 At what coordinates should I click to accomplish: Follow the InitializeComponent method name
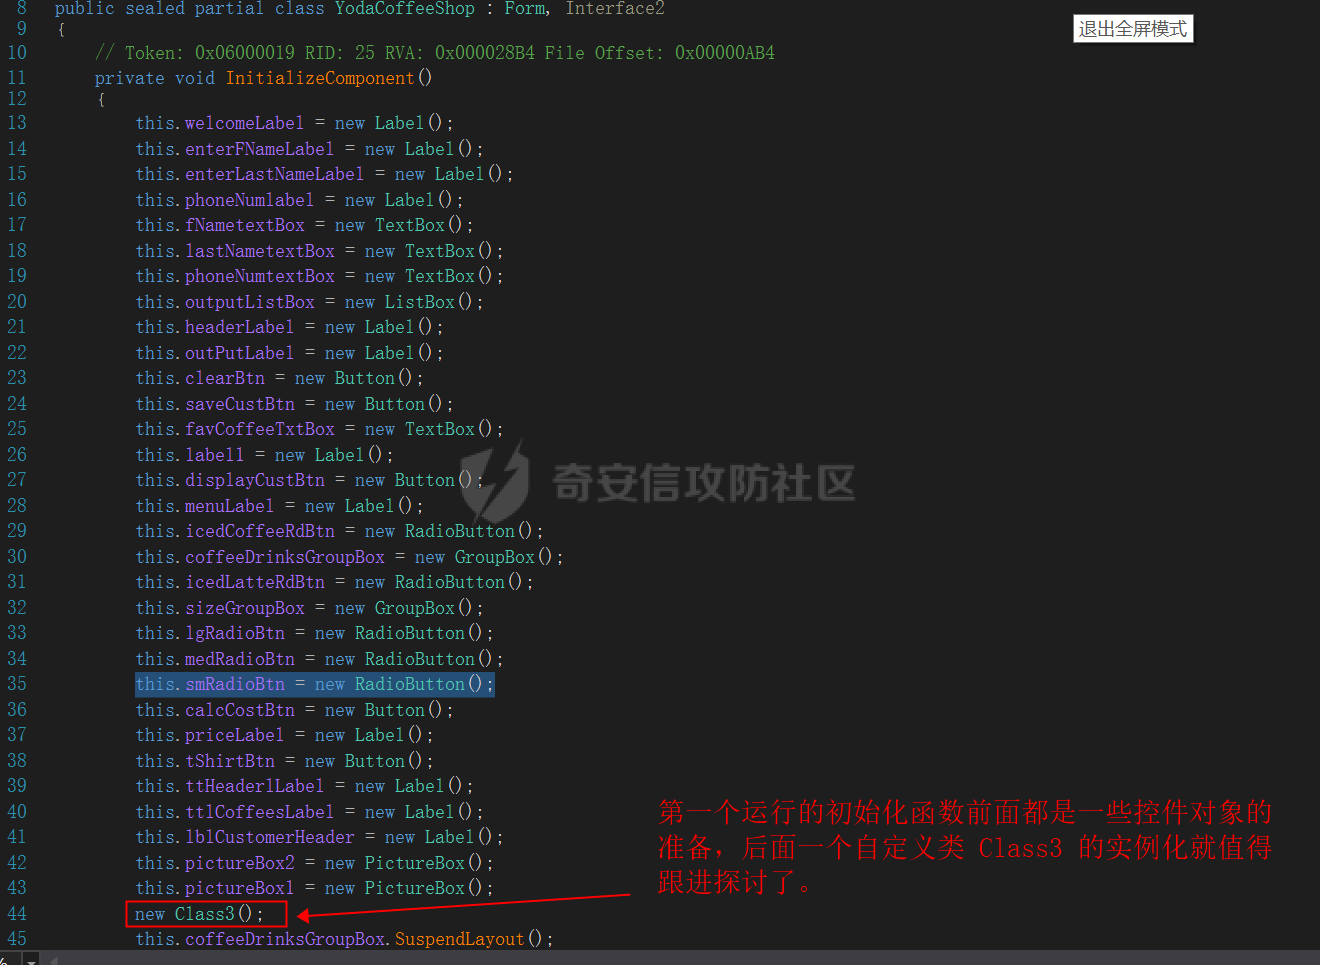click(320, 78)
